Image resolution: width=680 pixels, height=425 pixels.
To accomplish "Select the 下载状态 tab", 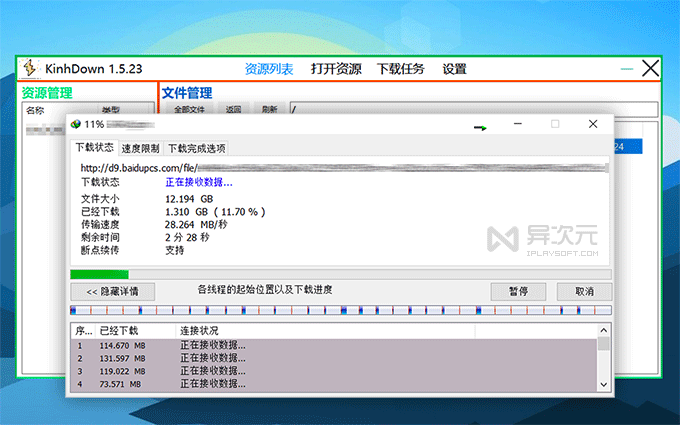I will click(x=95, y=147).
